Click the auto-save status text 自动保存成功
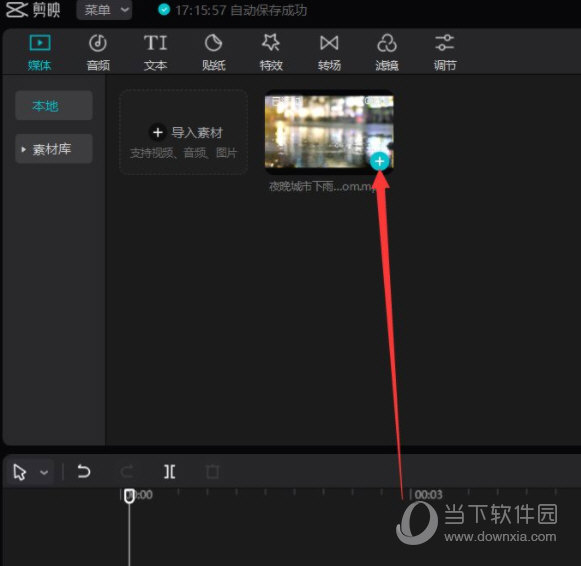The height and width of the screenshot is (566, 581). coord(269,10)
